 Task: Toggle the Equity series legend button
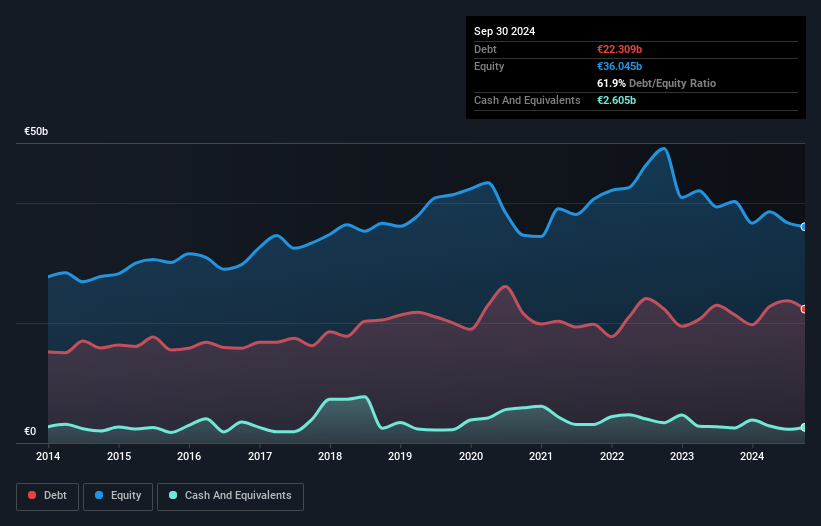[x=118, y=496]
